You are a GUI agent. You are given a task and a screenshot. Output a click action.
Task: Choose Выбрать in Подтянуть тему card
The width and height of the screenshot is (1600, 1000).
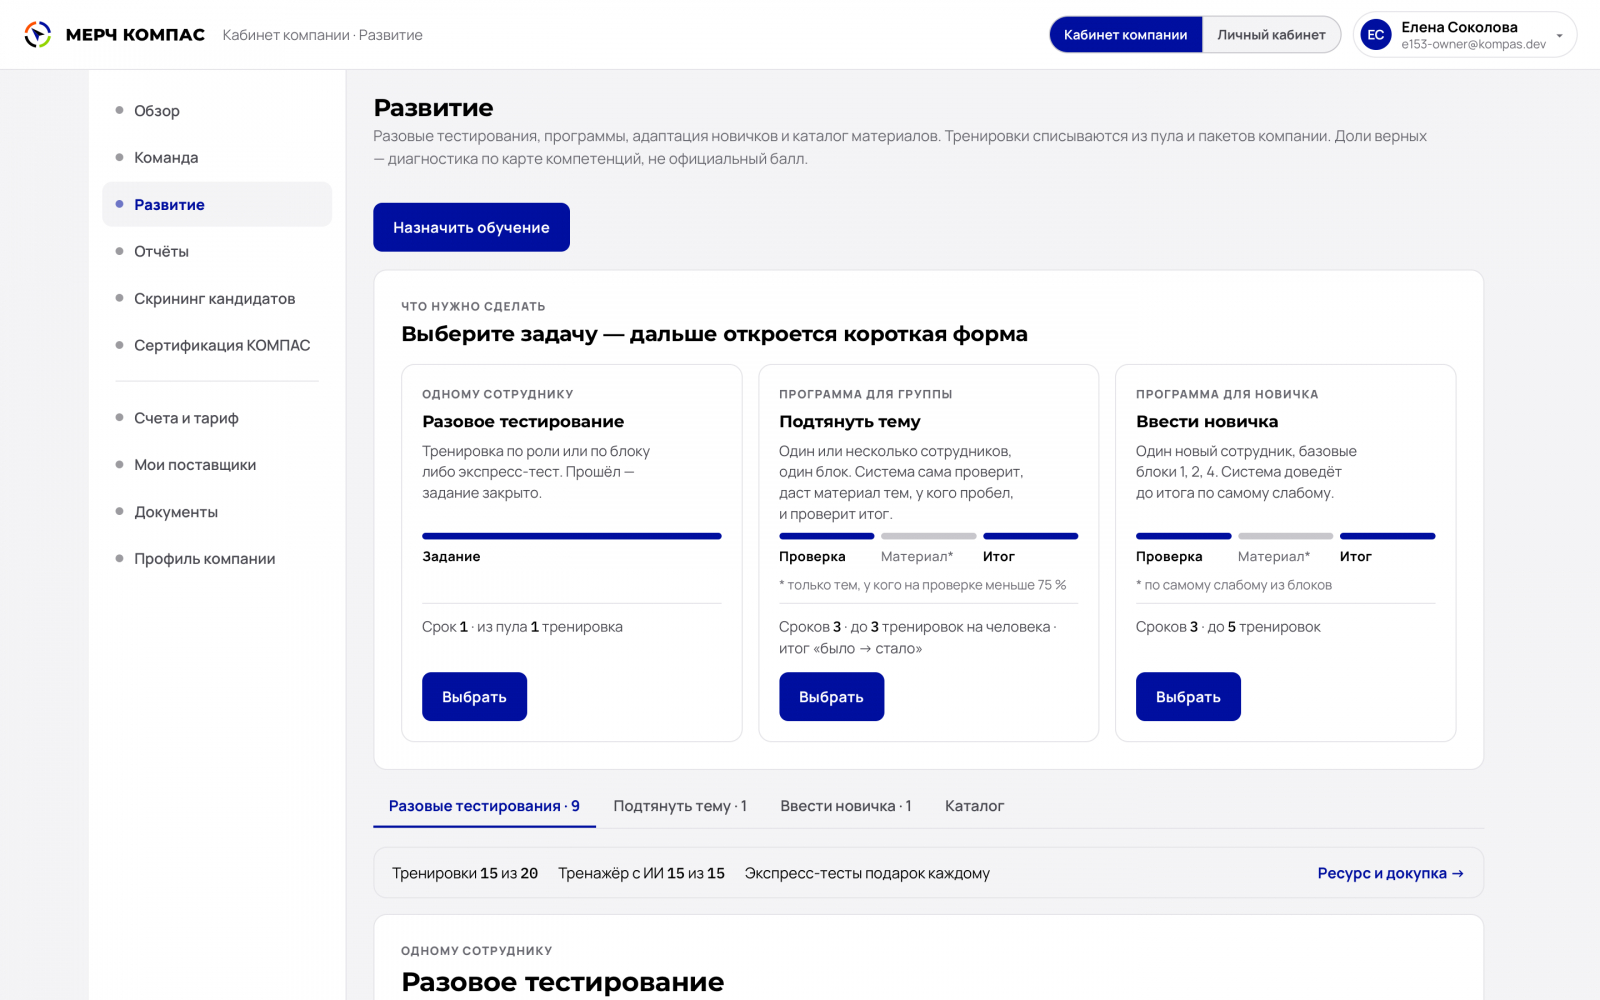pyautogui.click(x=831, y=697)
